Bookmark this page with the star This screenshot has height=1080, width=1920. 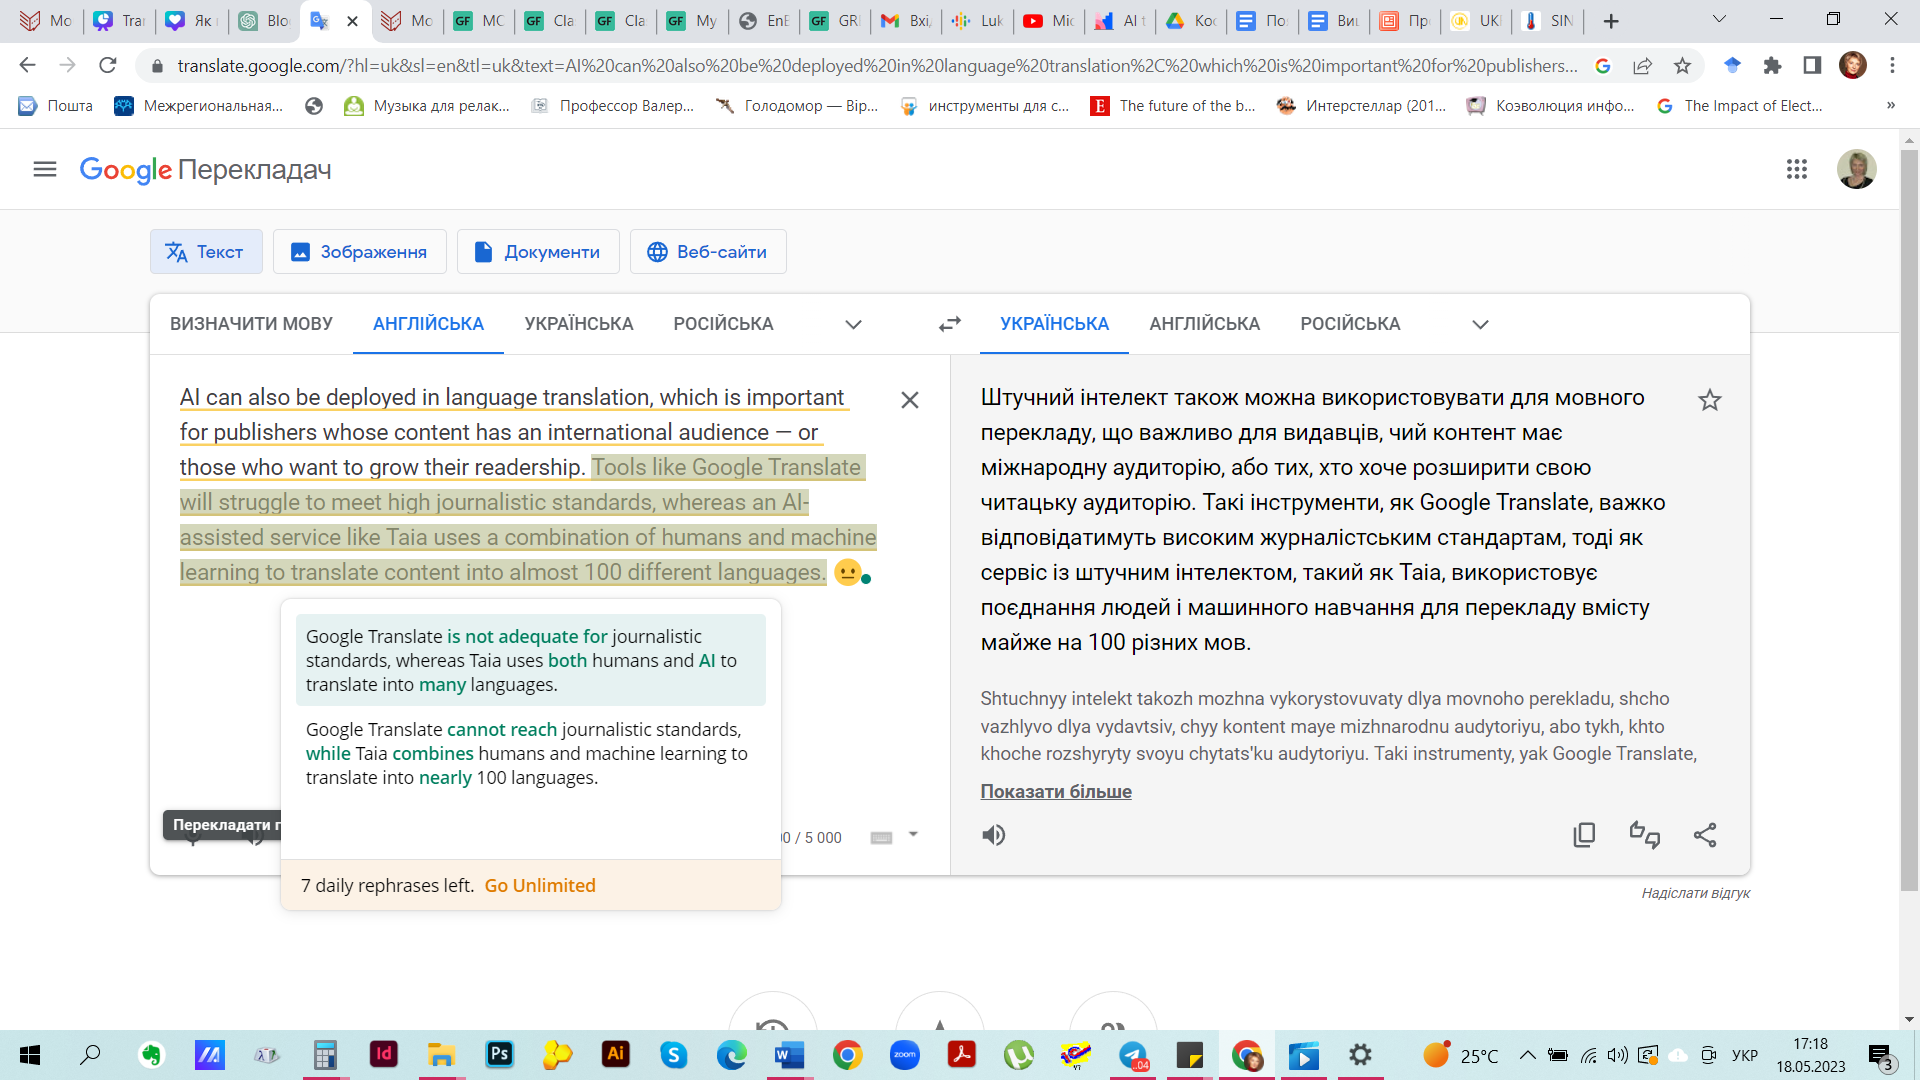click(x=1683, y=66)
